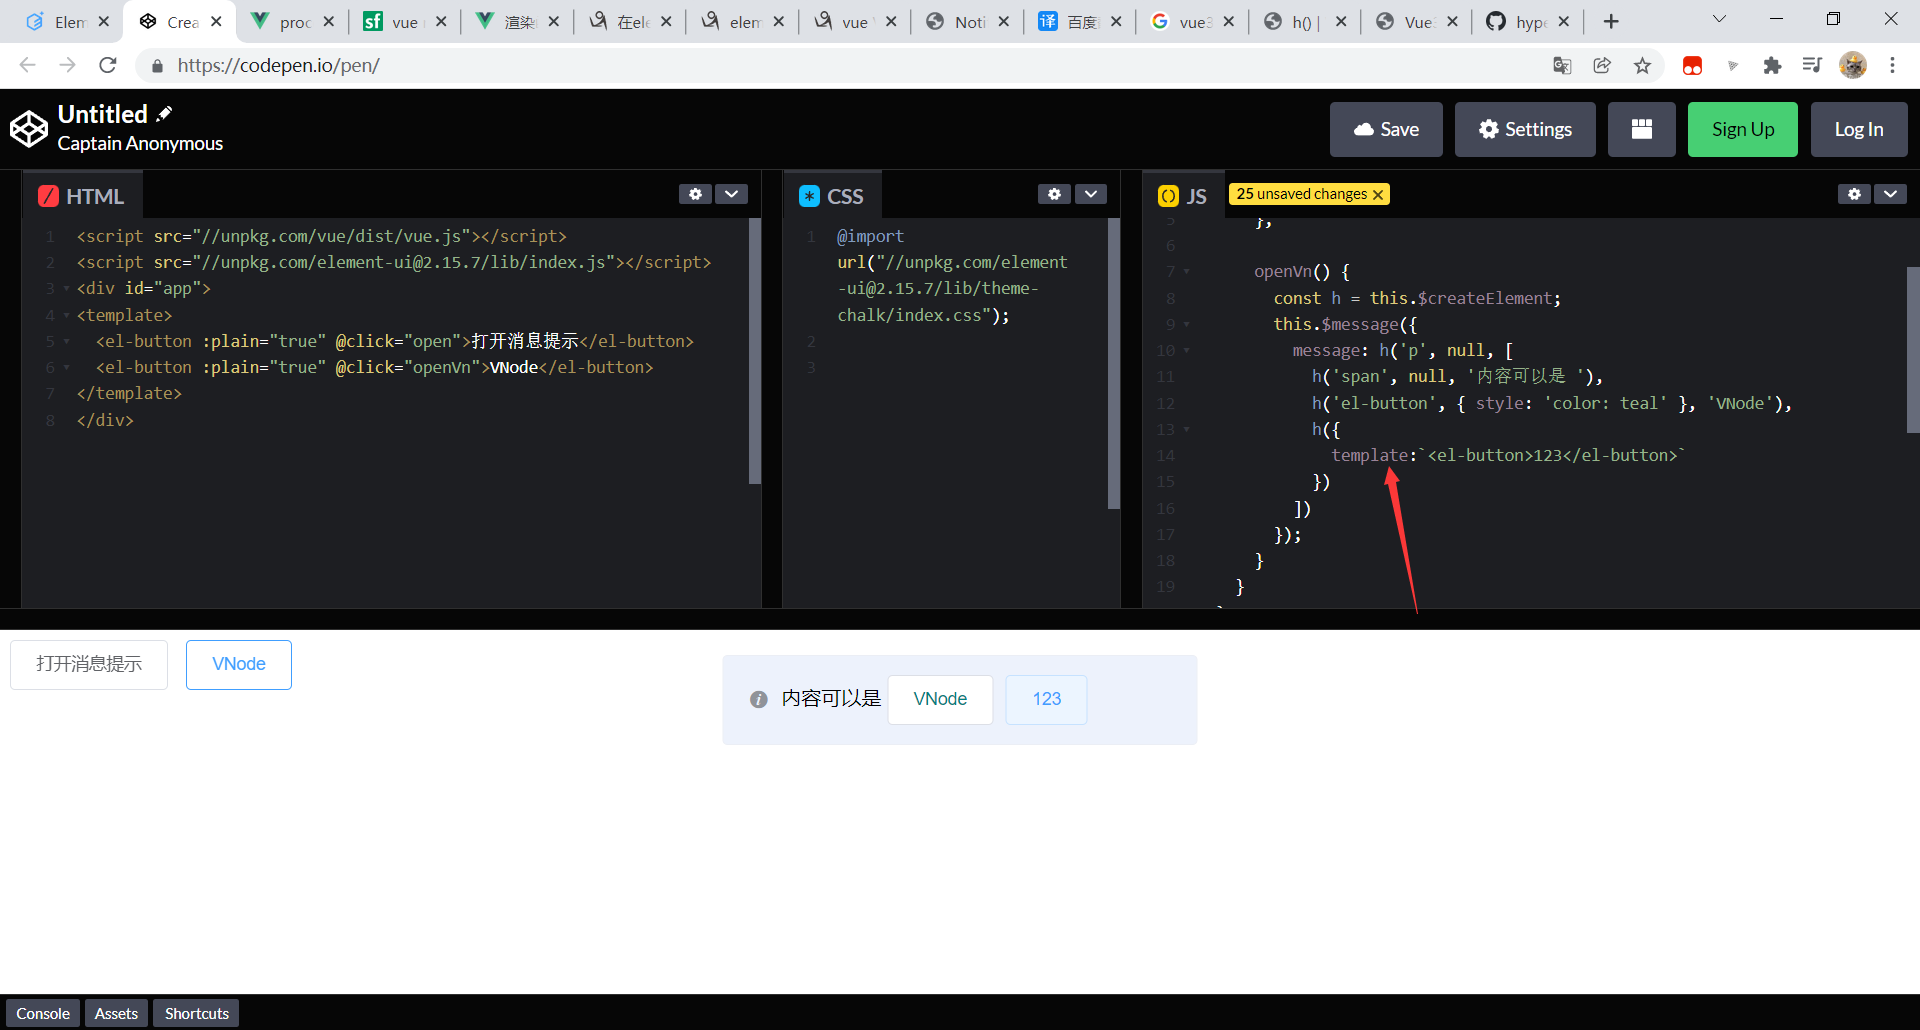
Task: Click template line in JS code
Action: [1508, 456]
